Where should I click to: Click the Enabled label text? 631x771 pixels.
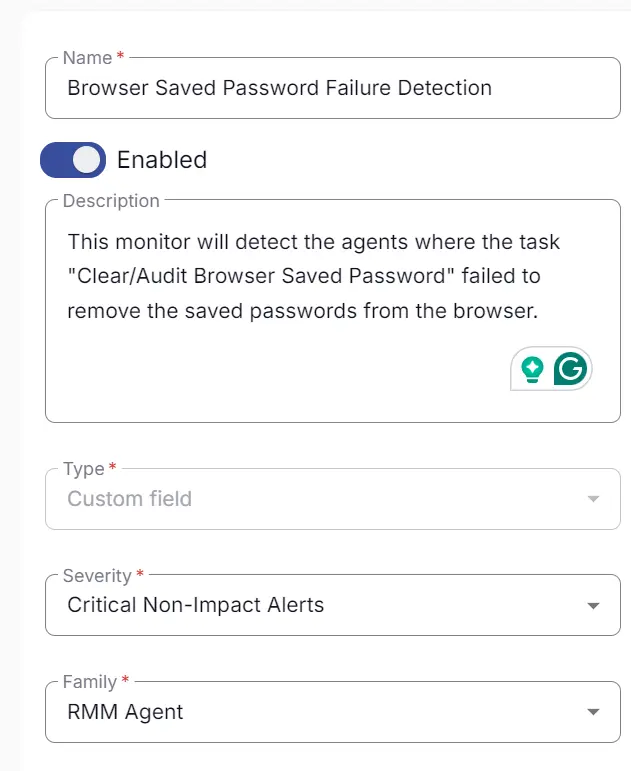point(162,160)
